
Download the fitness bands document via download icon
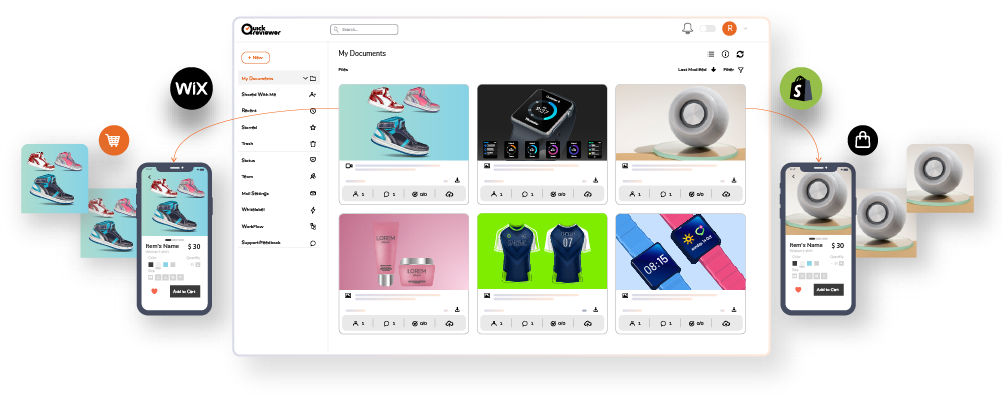tap(734, 309)
